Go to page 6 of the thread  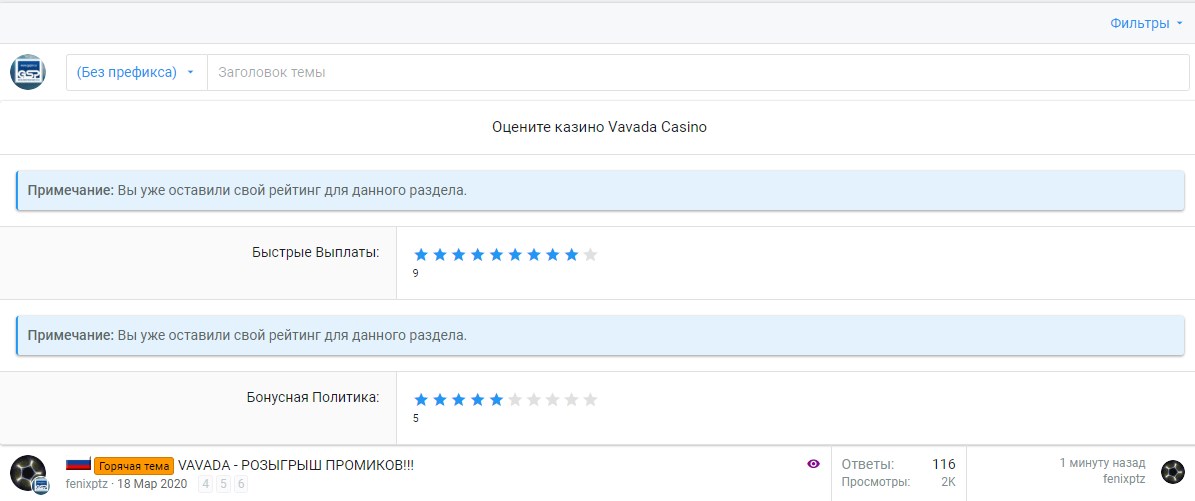point(241,484)
